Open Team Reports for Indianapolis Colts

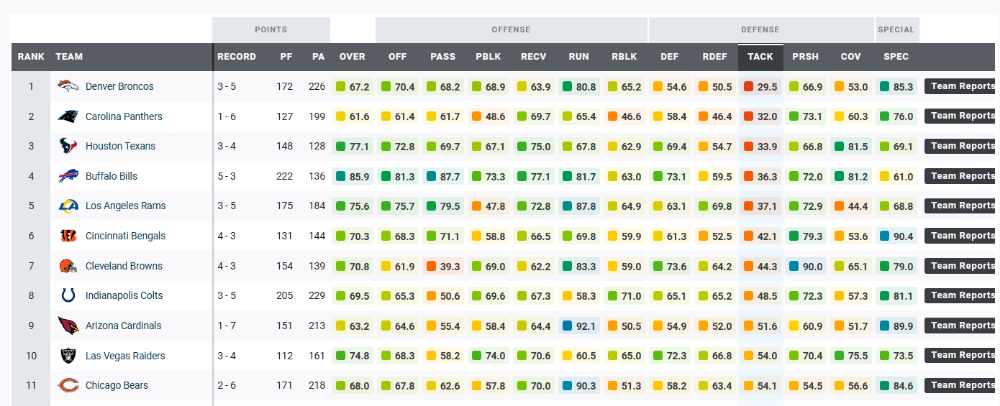click(x=962, y=295)
